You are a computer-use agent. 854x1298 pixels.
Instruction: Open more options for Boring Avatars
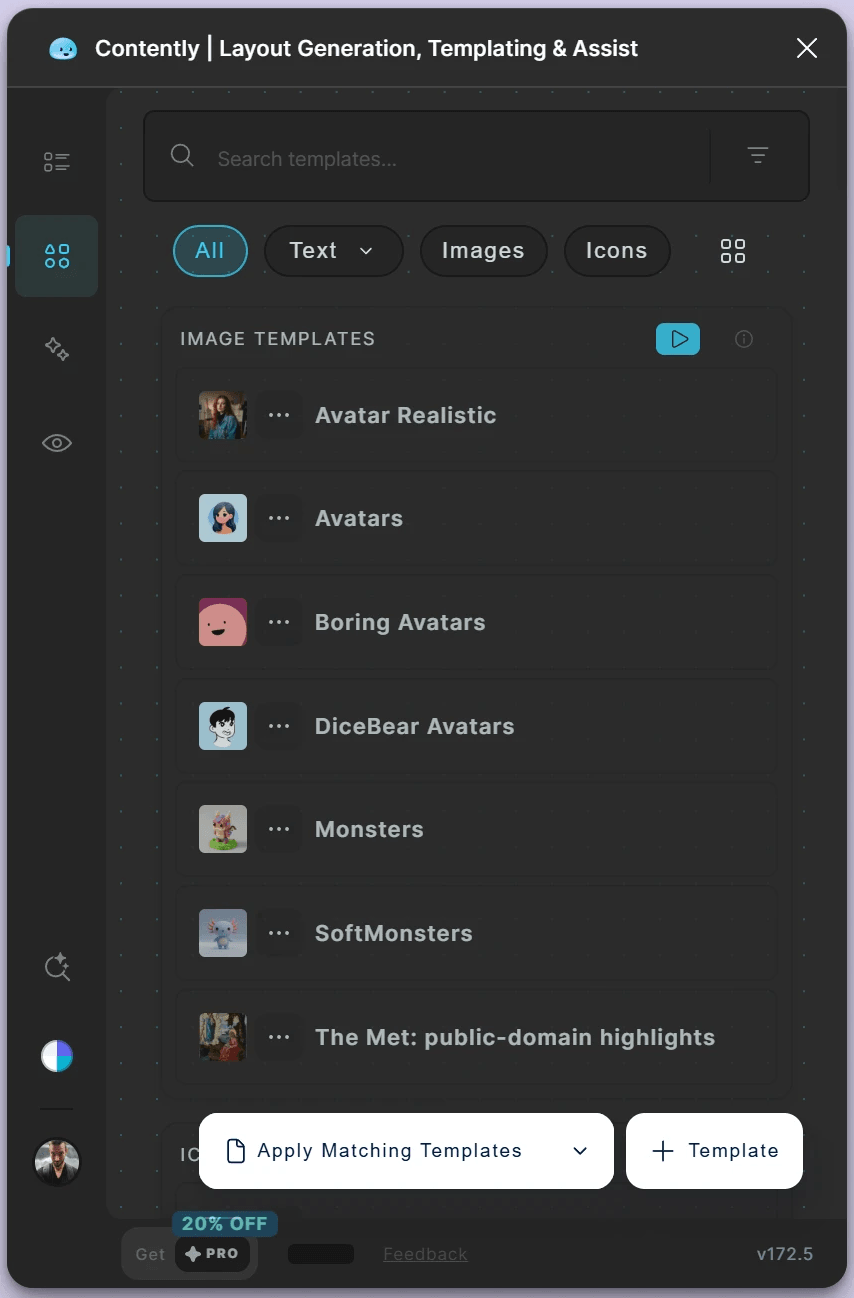[279, 622]
